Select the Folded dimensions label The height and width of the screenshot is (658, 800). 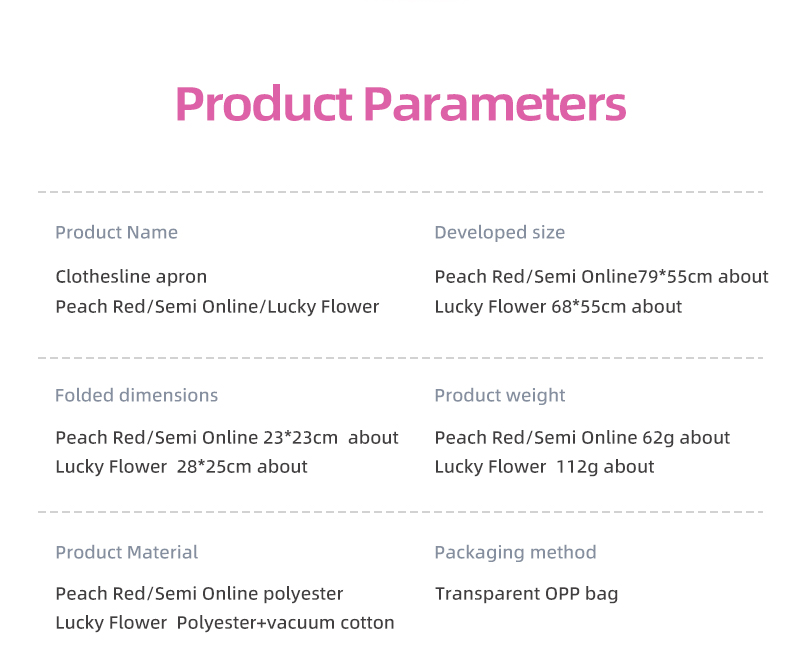click(136, 395)
